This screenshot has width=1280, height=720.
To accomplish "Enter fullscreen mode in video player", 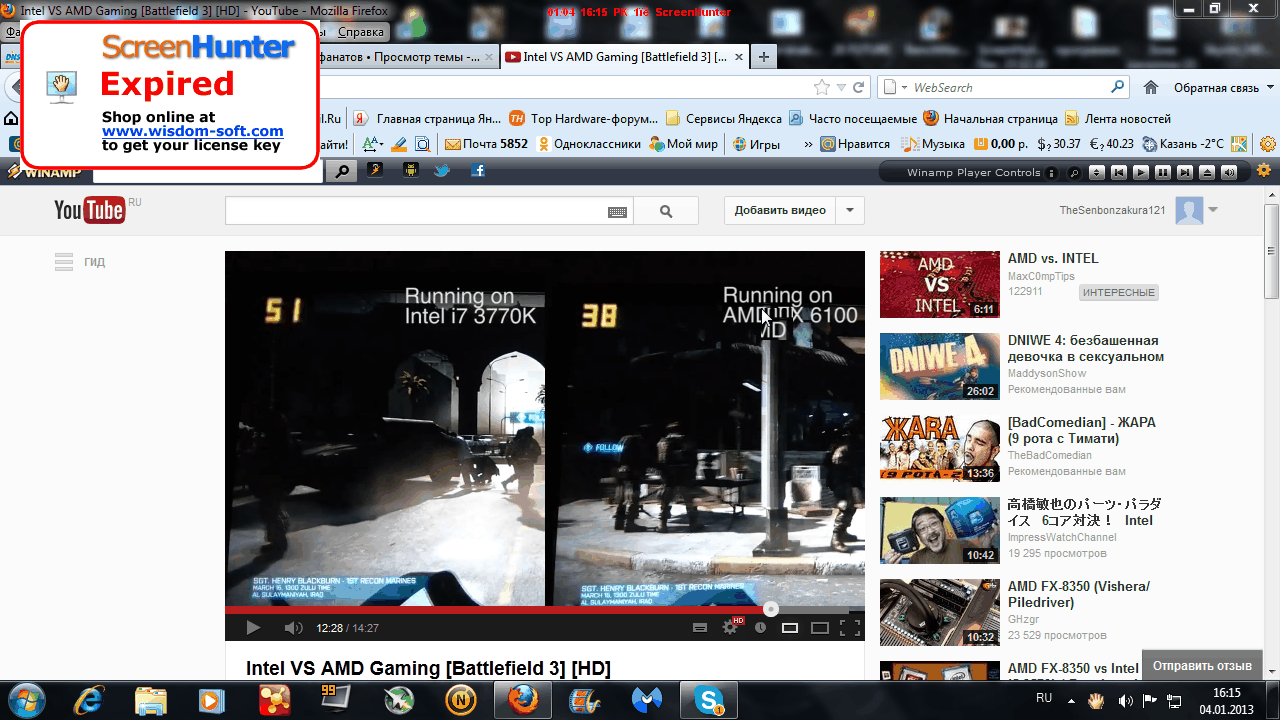I will pyautogui.click(x=850, y=628).
